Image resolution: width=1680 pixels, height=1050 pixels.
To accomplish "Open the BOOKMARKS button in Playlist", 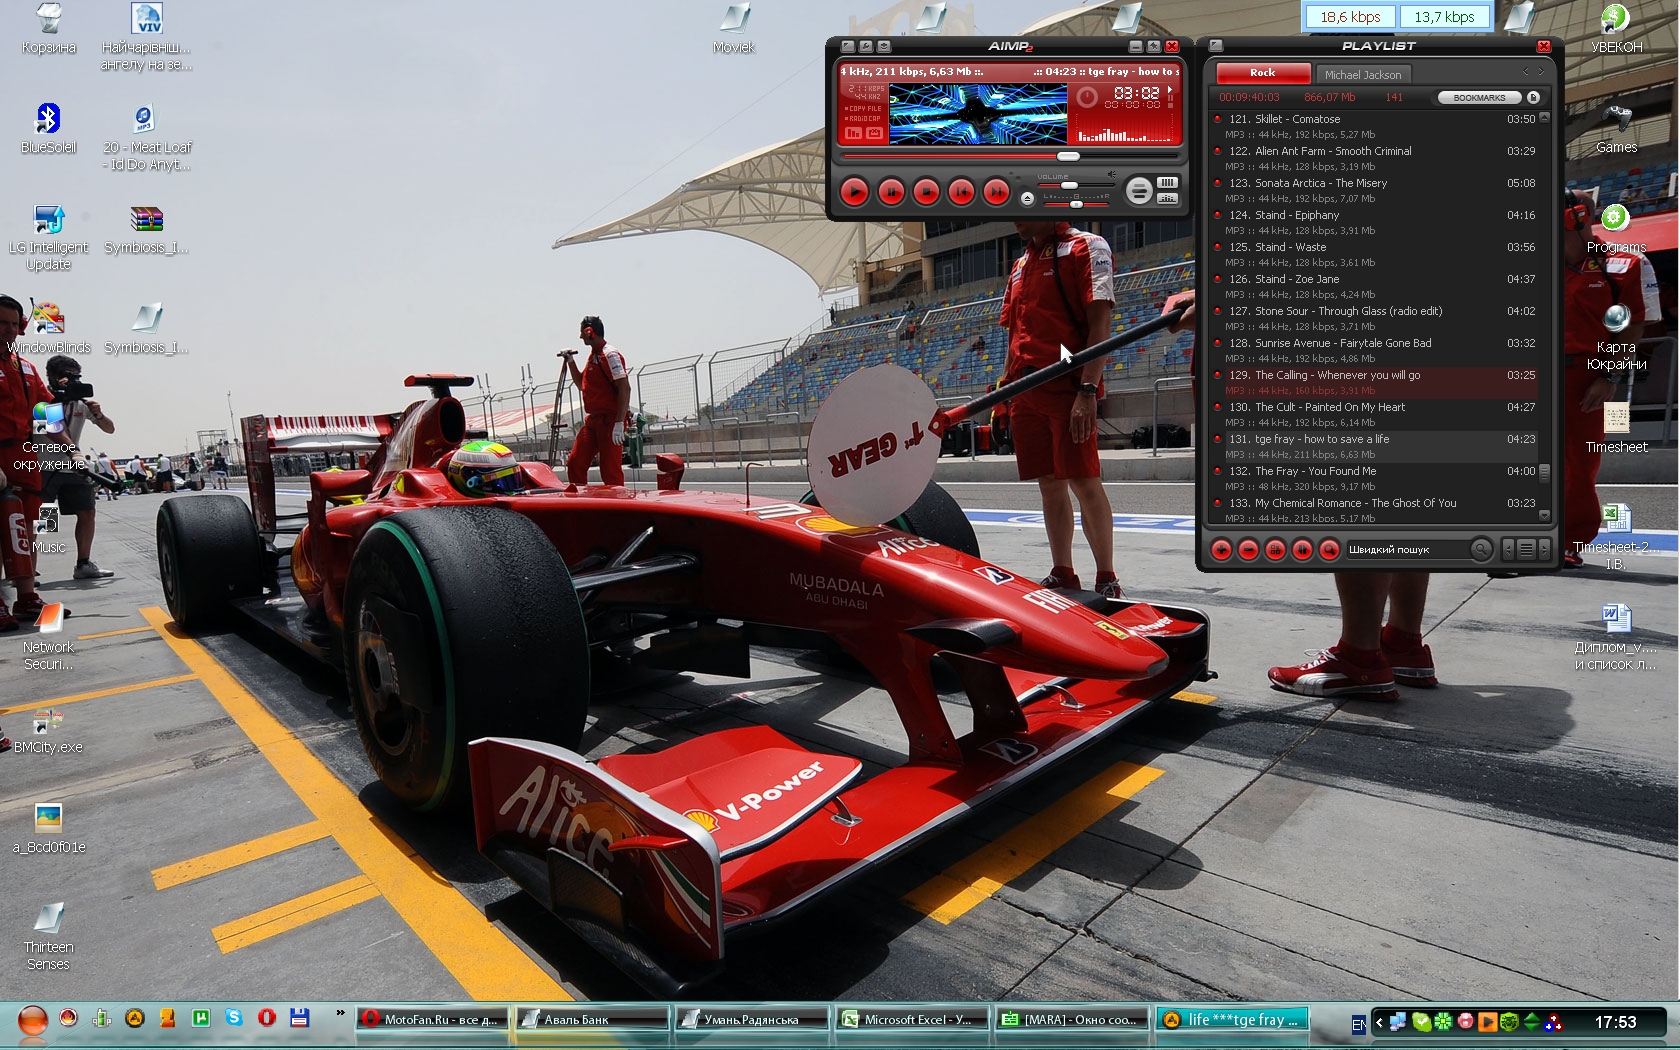I will [1479, 97].
